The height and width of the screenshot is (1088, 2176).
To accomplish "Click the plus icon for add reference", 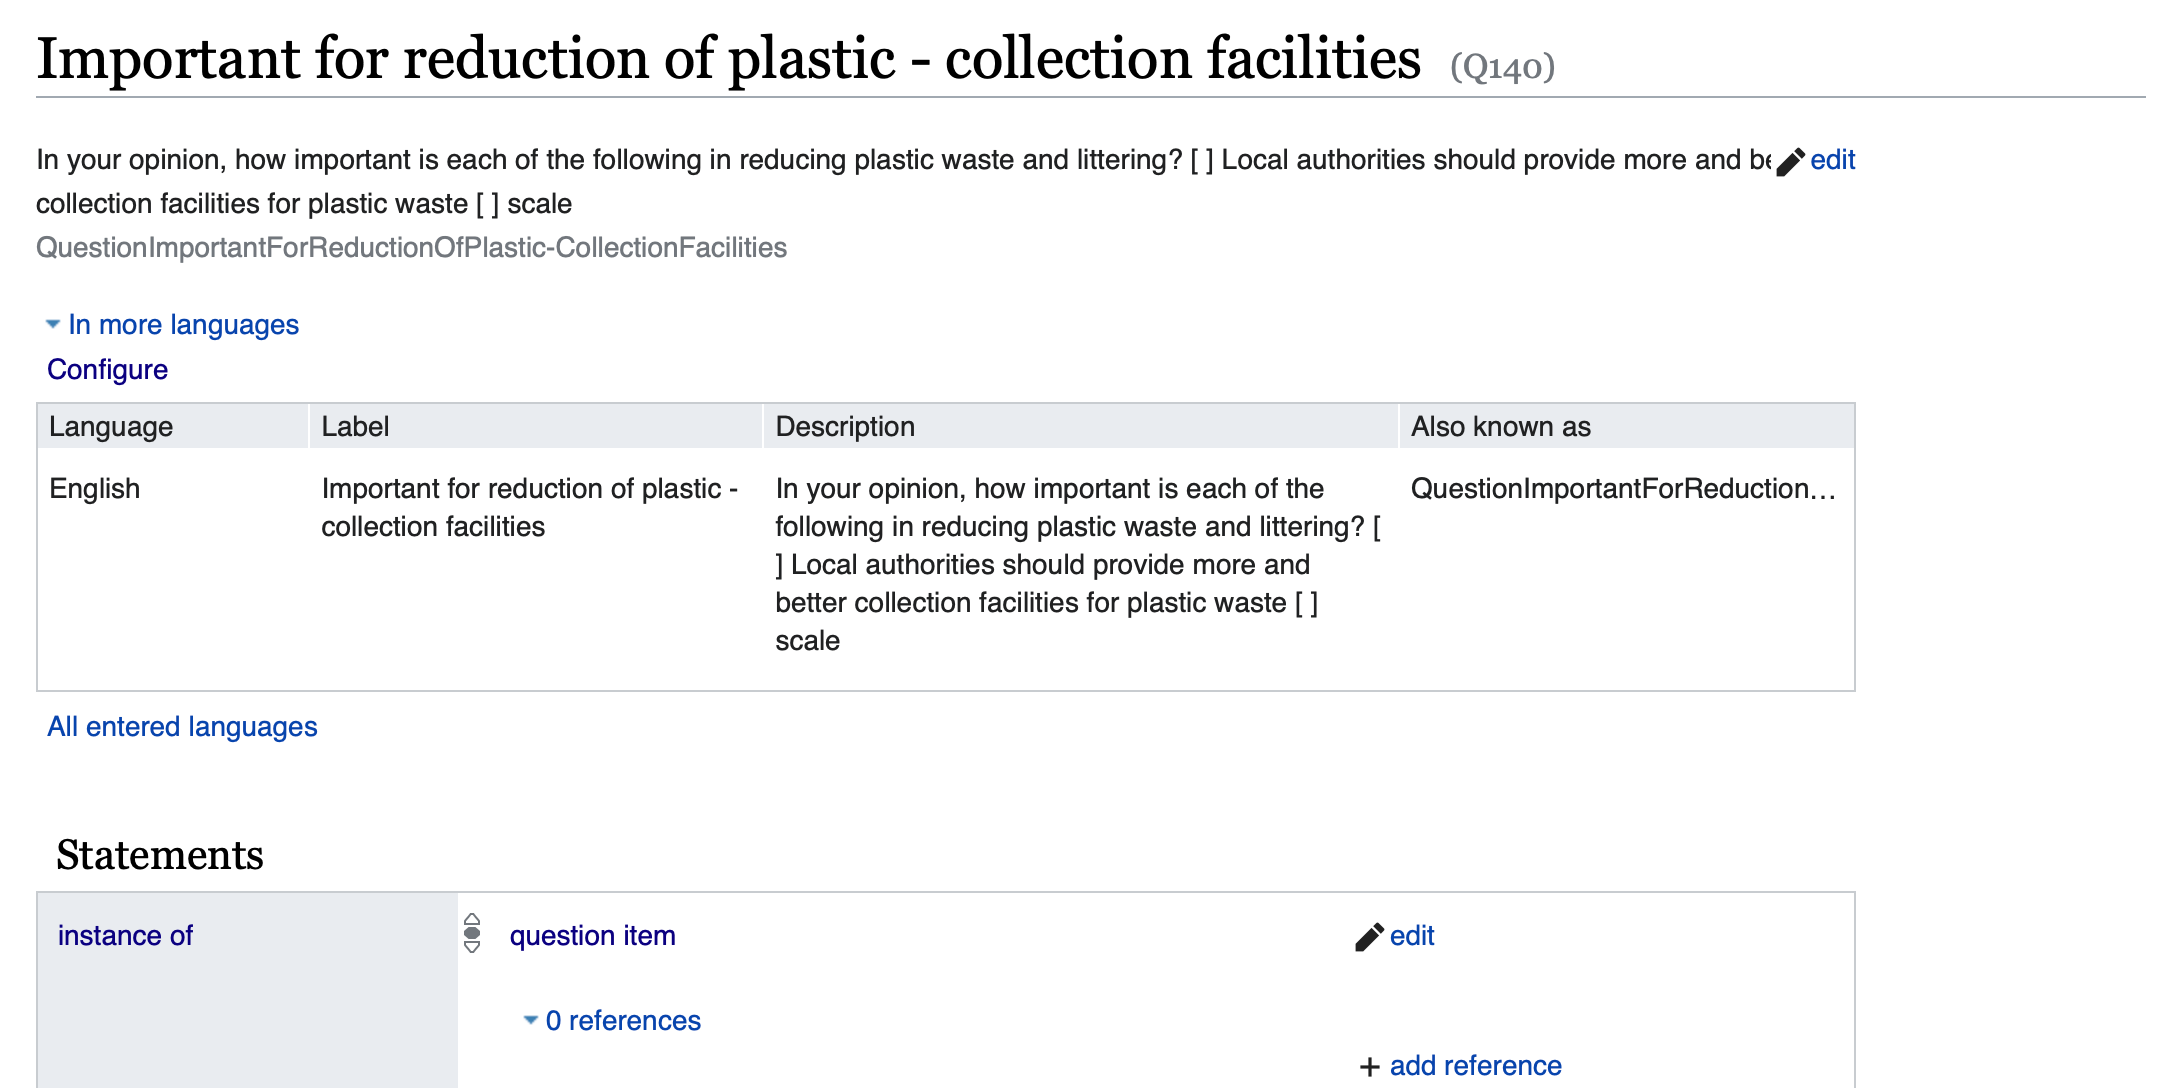I will 1370,1067.
